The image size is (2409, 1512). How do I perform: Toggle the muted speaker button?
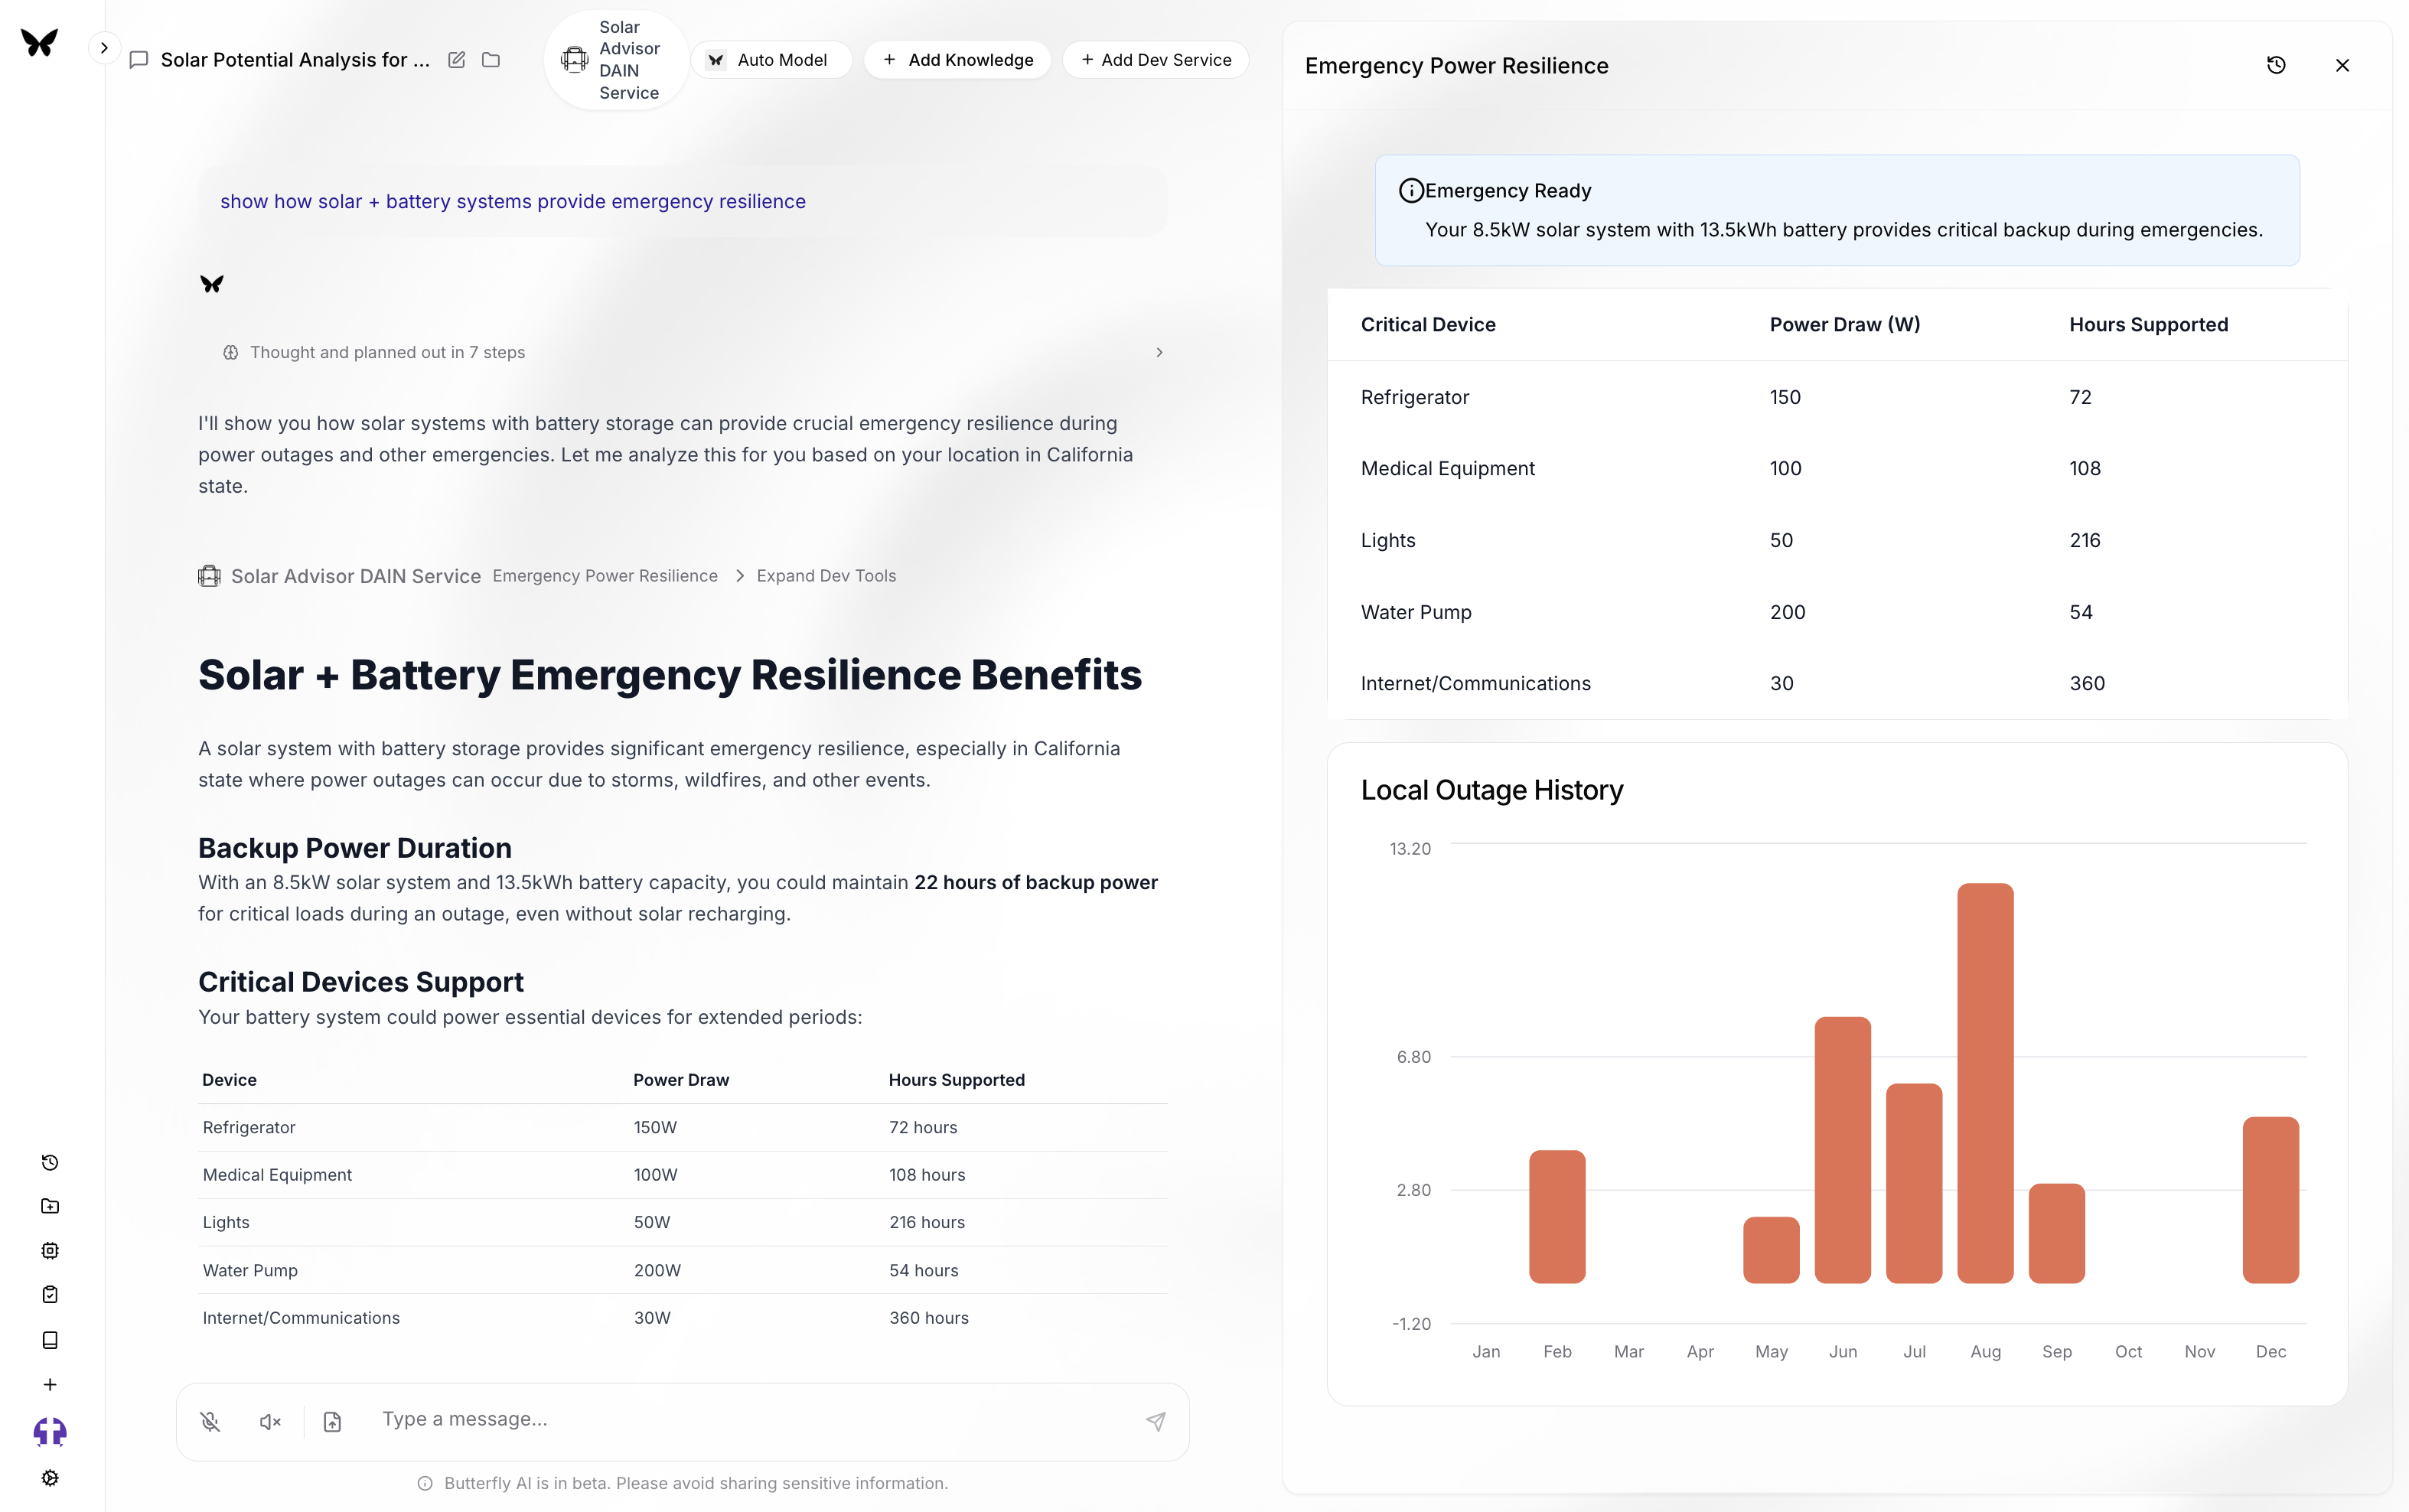(x=270, y=1421)
